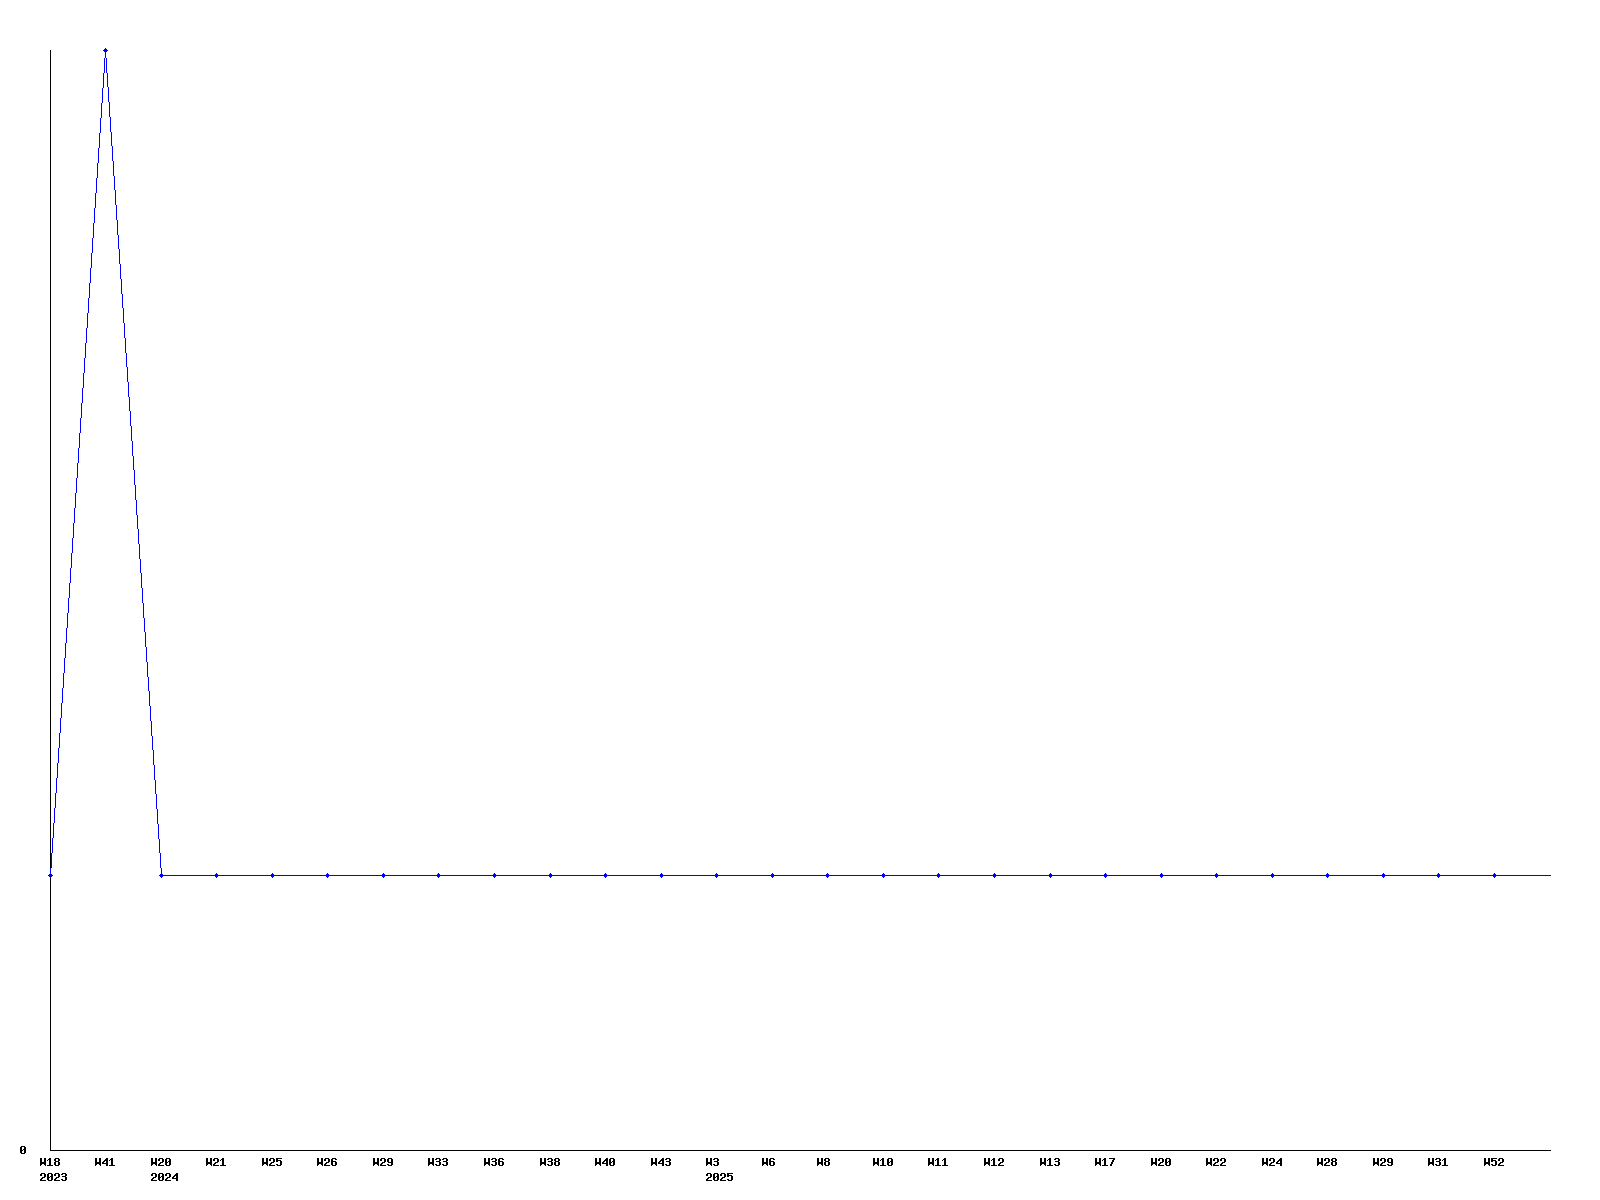1600x1200 pixels.
Task: Select the data point above W40
Action: tap(605, 875)
